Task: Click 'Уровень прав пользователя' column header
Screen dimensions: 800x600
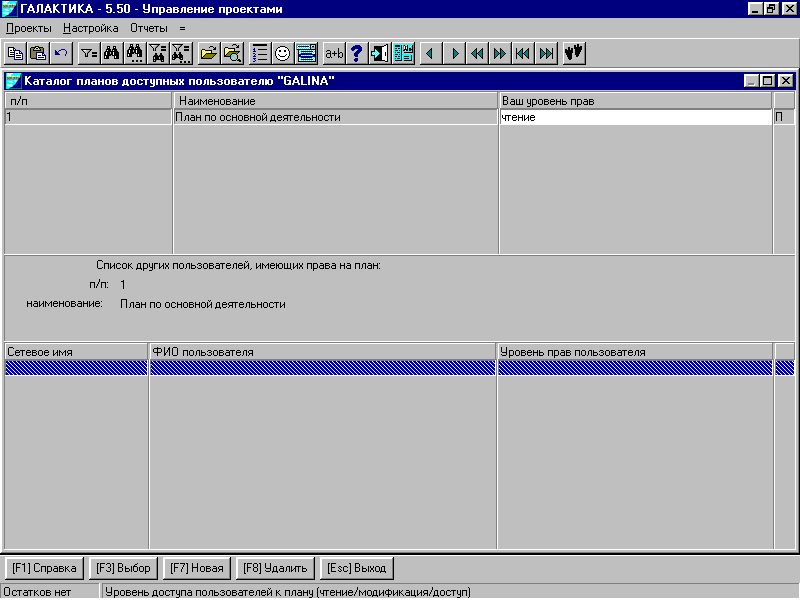Action: [635, 352]
